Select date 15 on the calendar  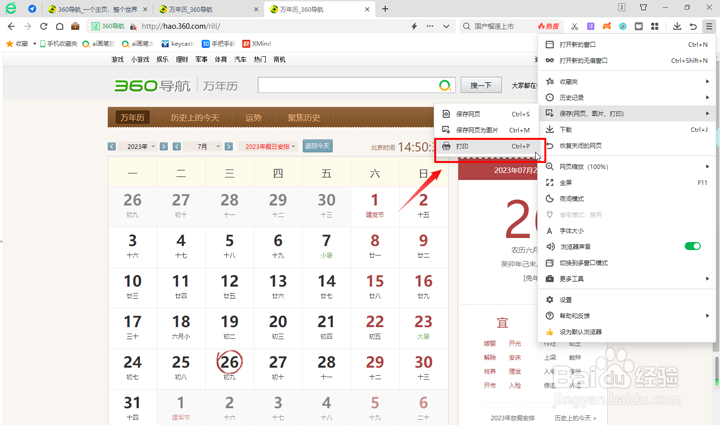point(375,285)
